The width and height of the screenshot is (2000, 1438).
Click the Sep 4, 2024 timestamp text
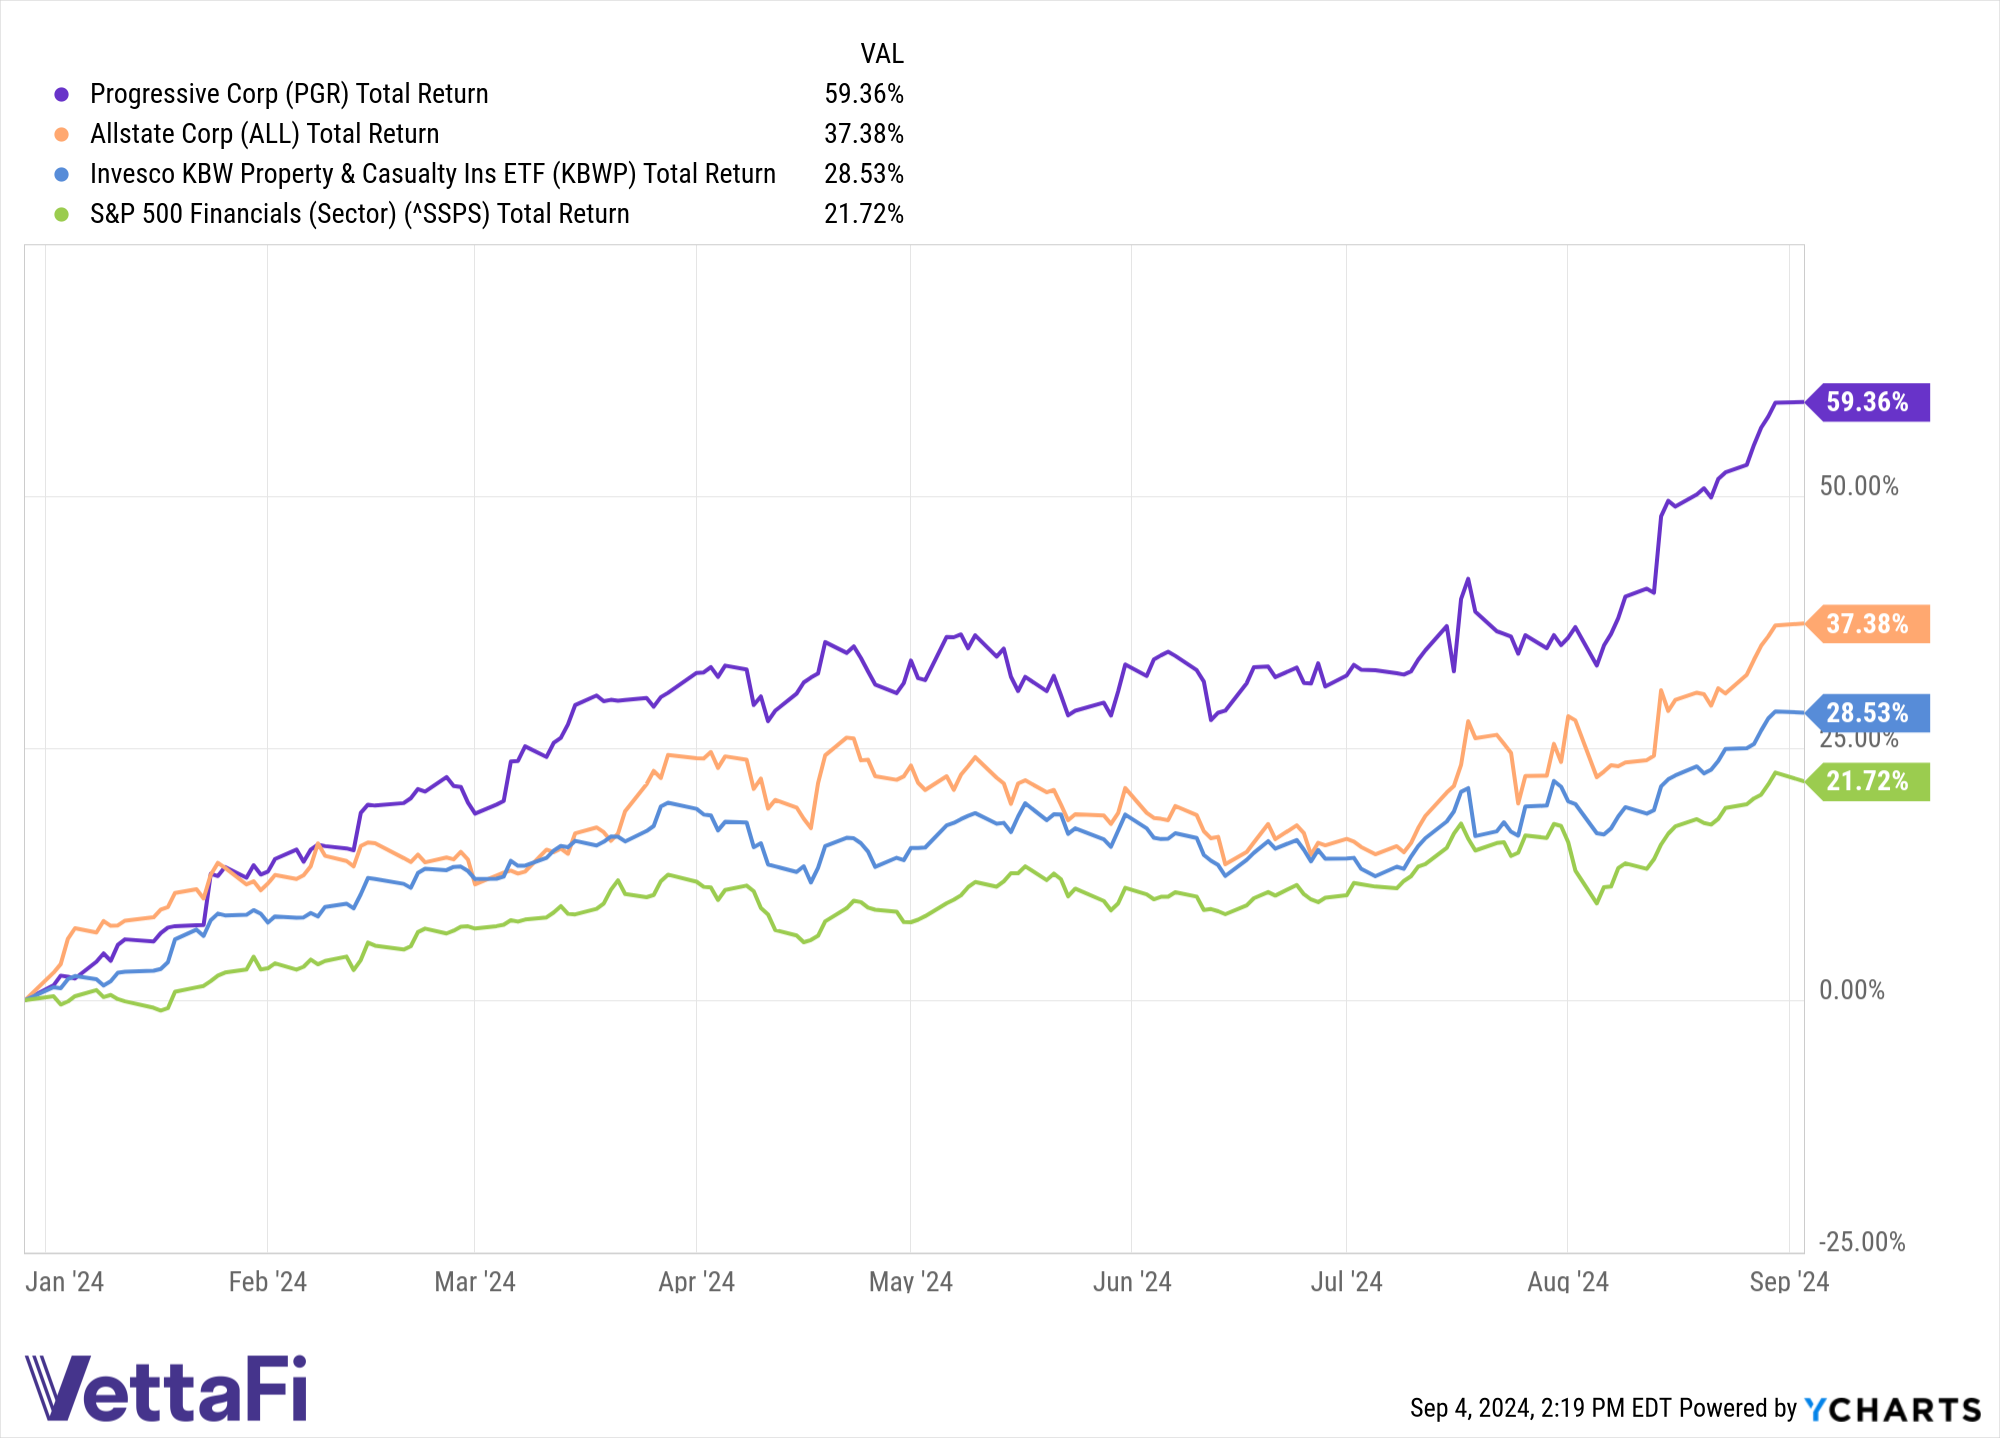click(x=1540, y=1408)
